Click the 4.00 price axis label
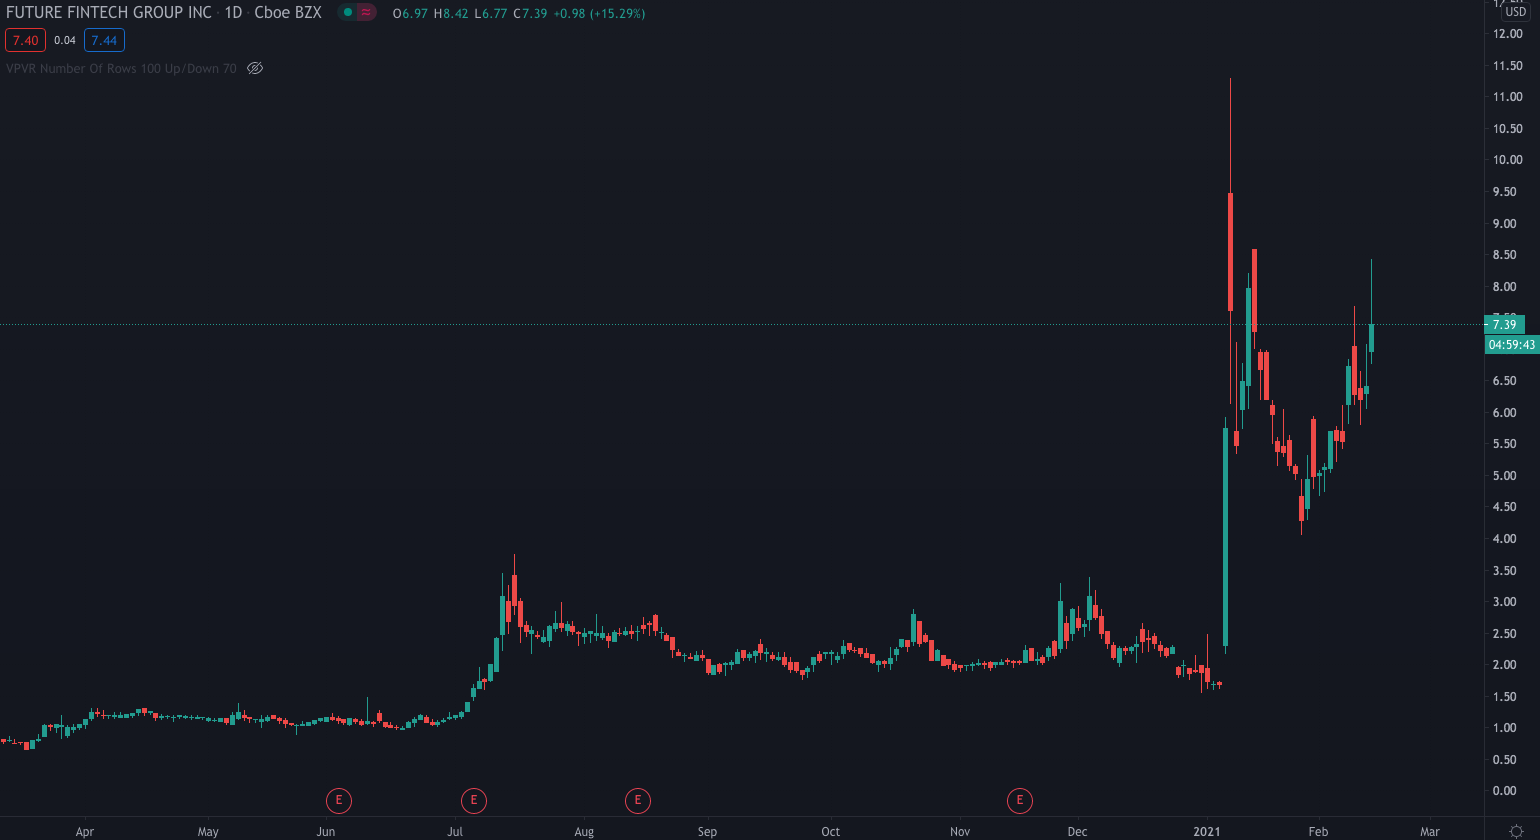 1504,539
